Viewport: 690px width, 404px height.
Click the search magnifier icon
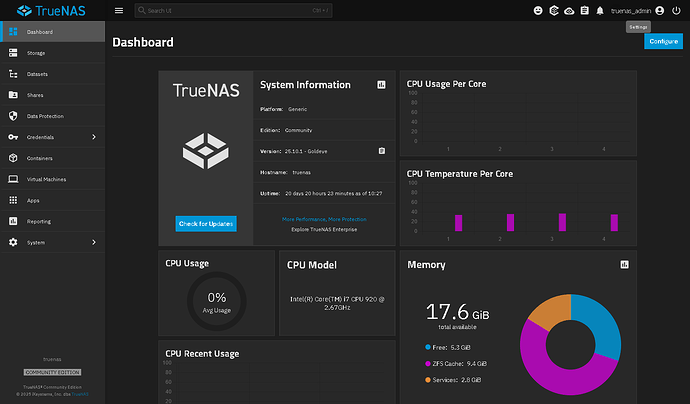(x=142, y=10)
